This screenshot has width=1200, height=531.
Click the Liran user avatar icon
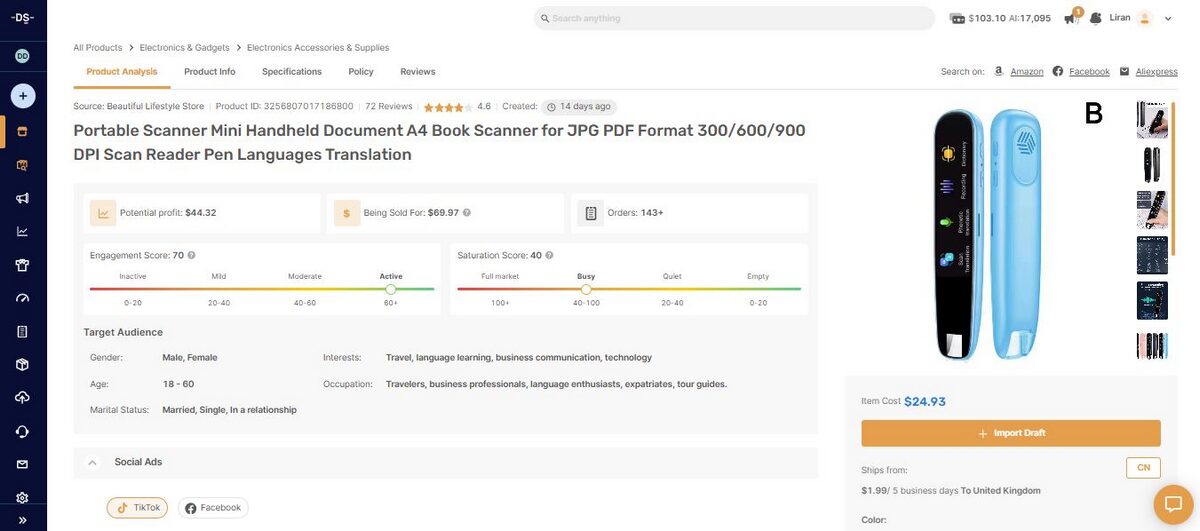click(1145, 18)
